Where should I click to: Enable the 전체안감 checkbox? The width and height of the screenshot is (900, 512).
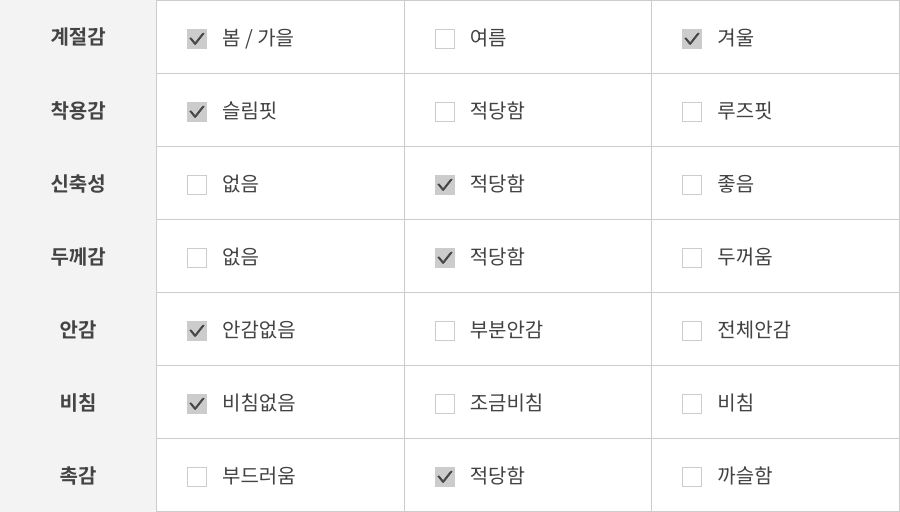click(692, 331)
